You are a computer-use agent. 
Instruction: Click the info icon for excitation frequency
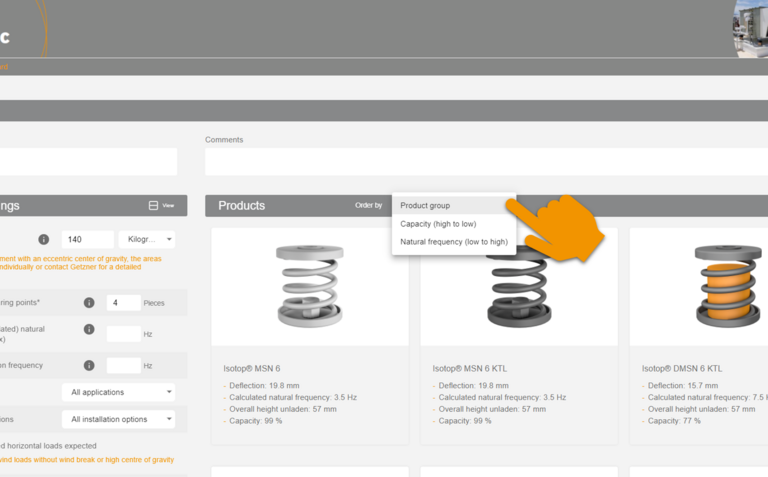click(89, 365)
